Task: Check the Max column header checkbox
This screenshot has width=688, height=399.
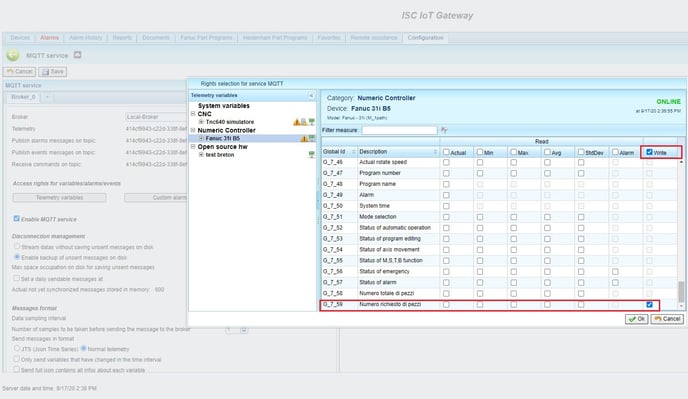Action: pos(514,152)
